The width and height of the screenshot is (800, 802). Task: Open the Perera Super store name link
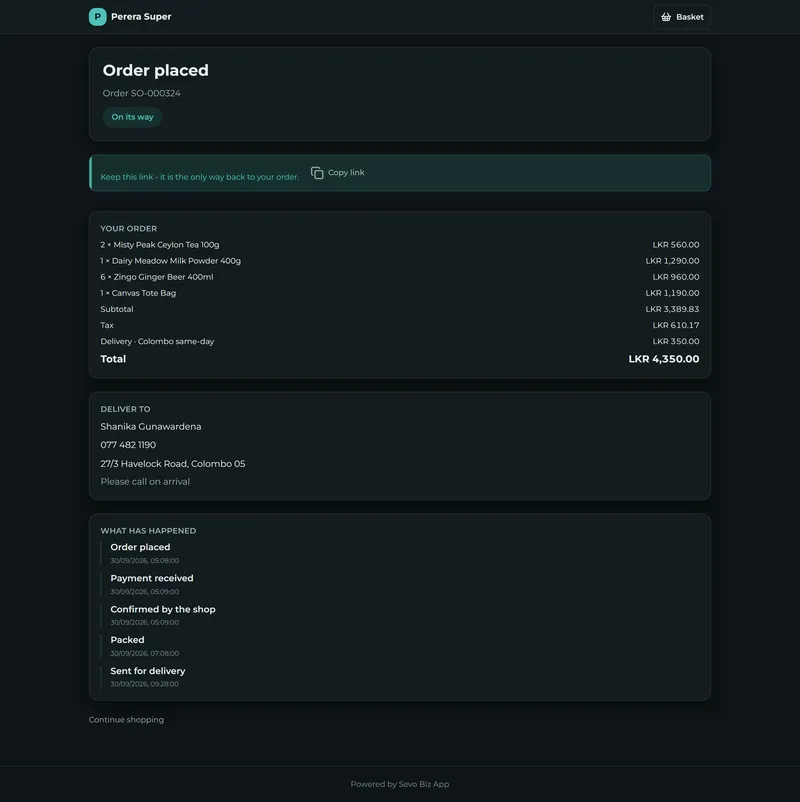point(141,17)
